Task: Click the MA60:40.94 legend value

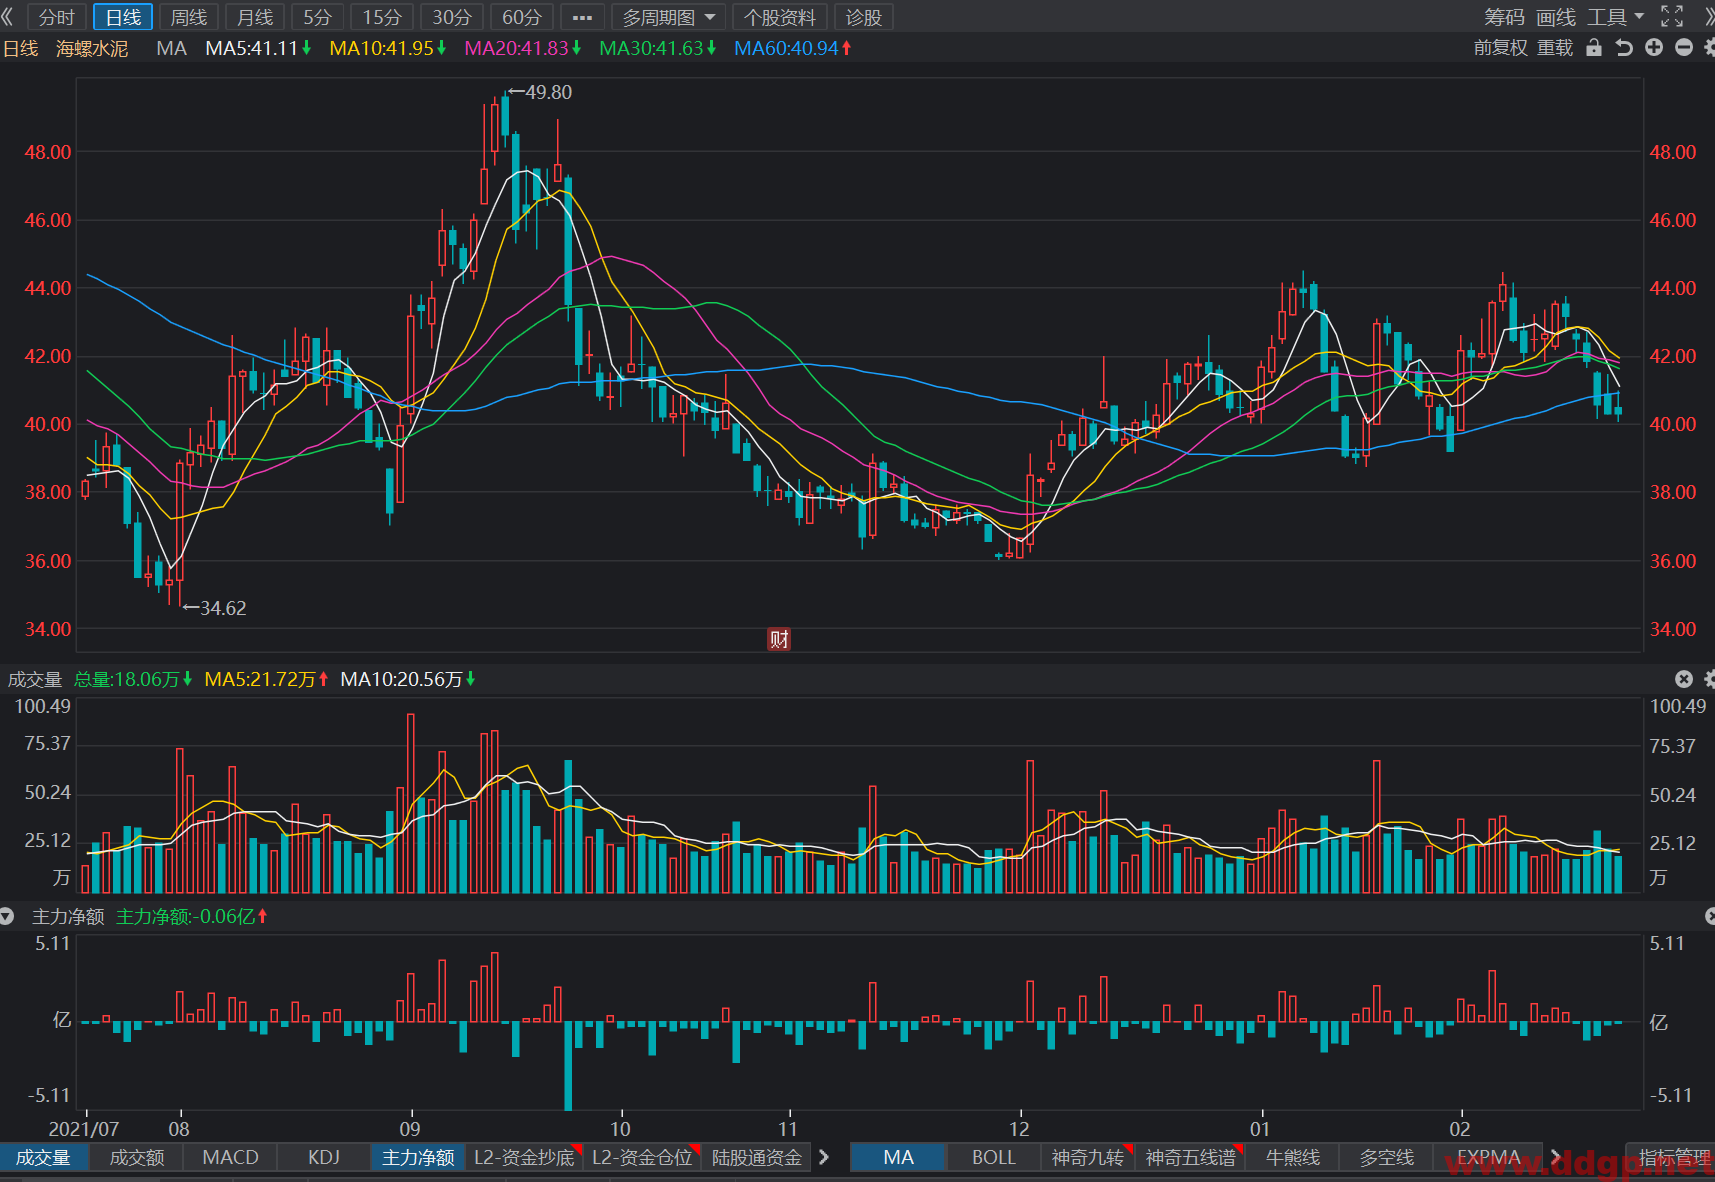Action: point(792,48)
